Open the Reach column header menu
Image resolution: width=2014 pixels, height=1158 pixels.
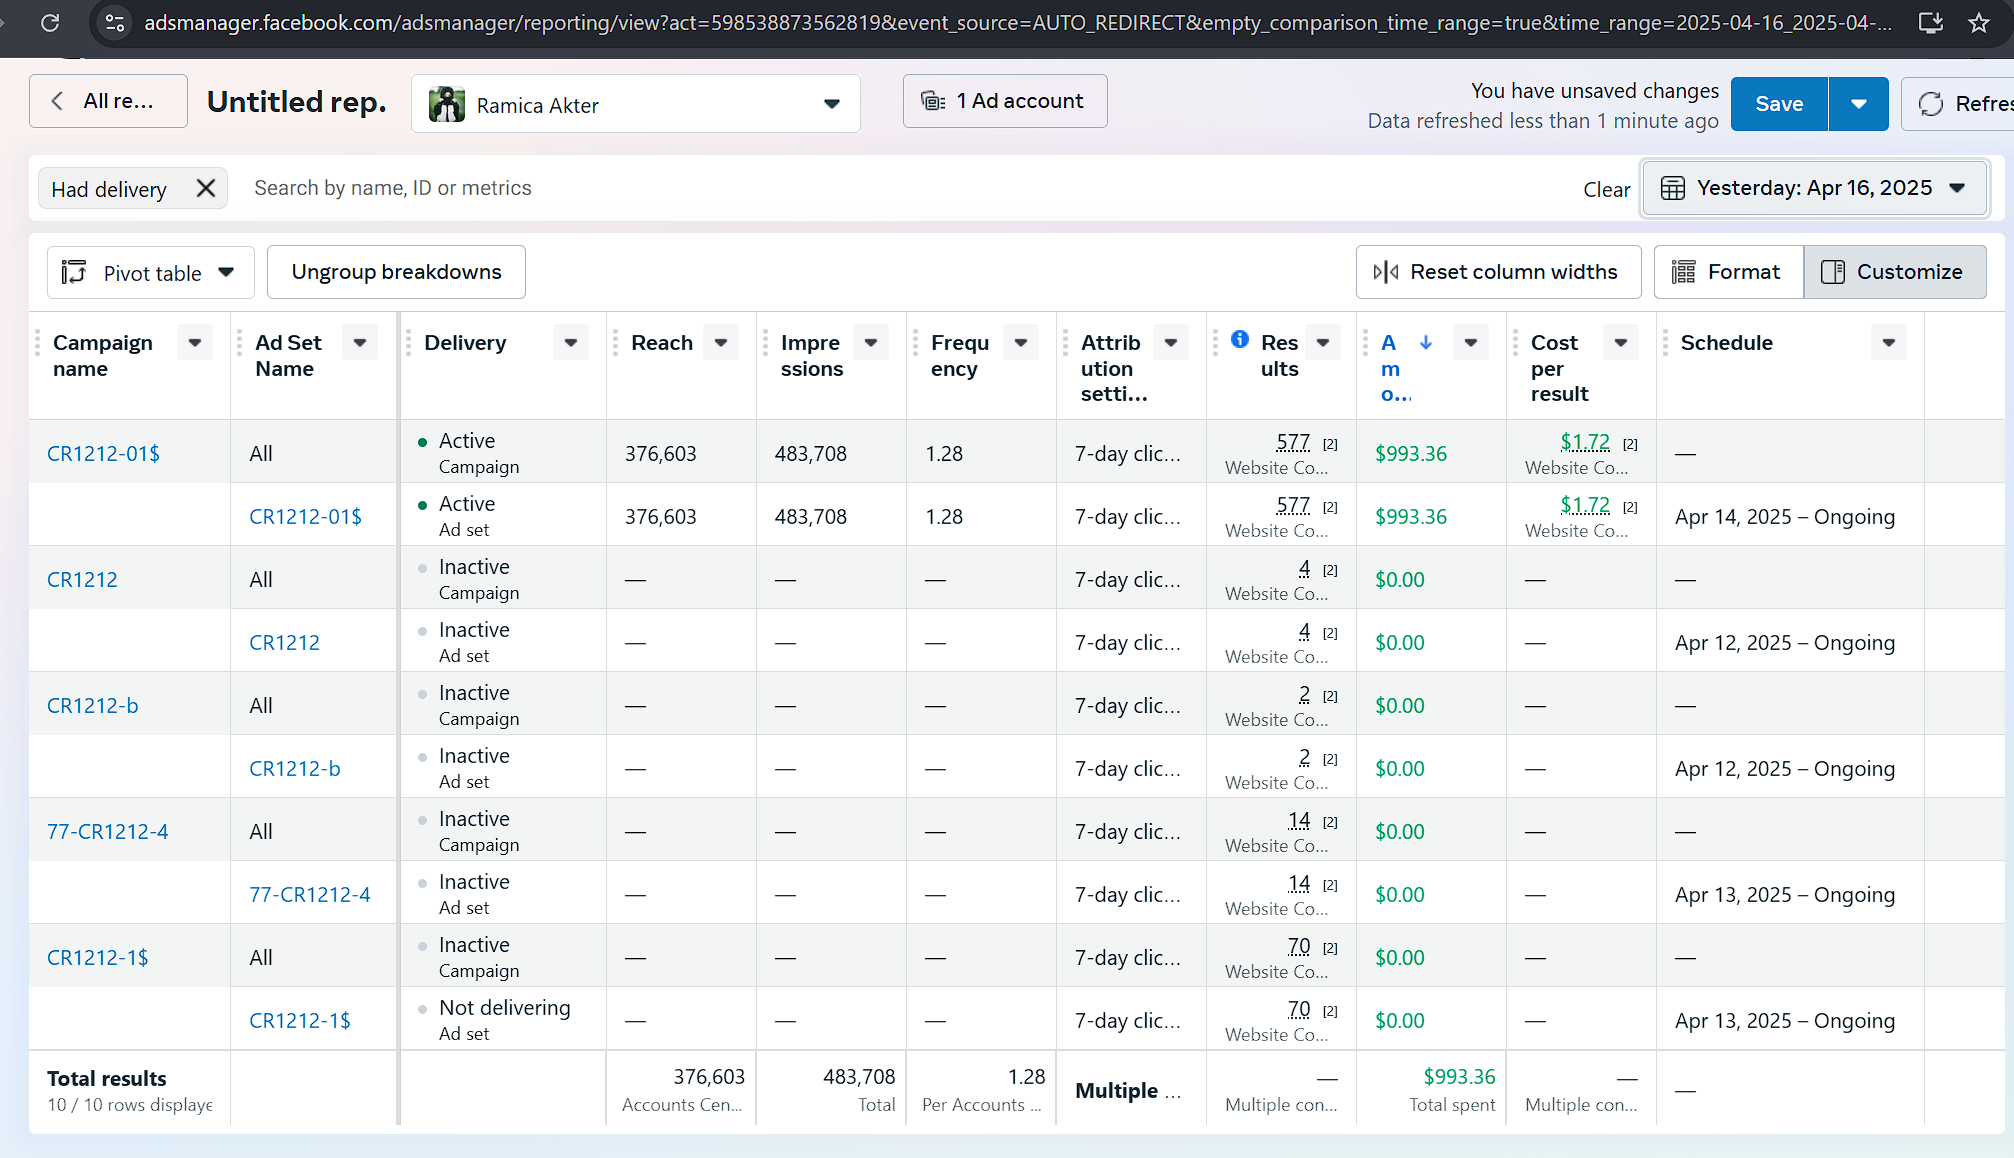pos(721,342)
